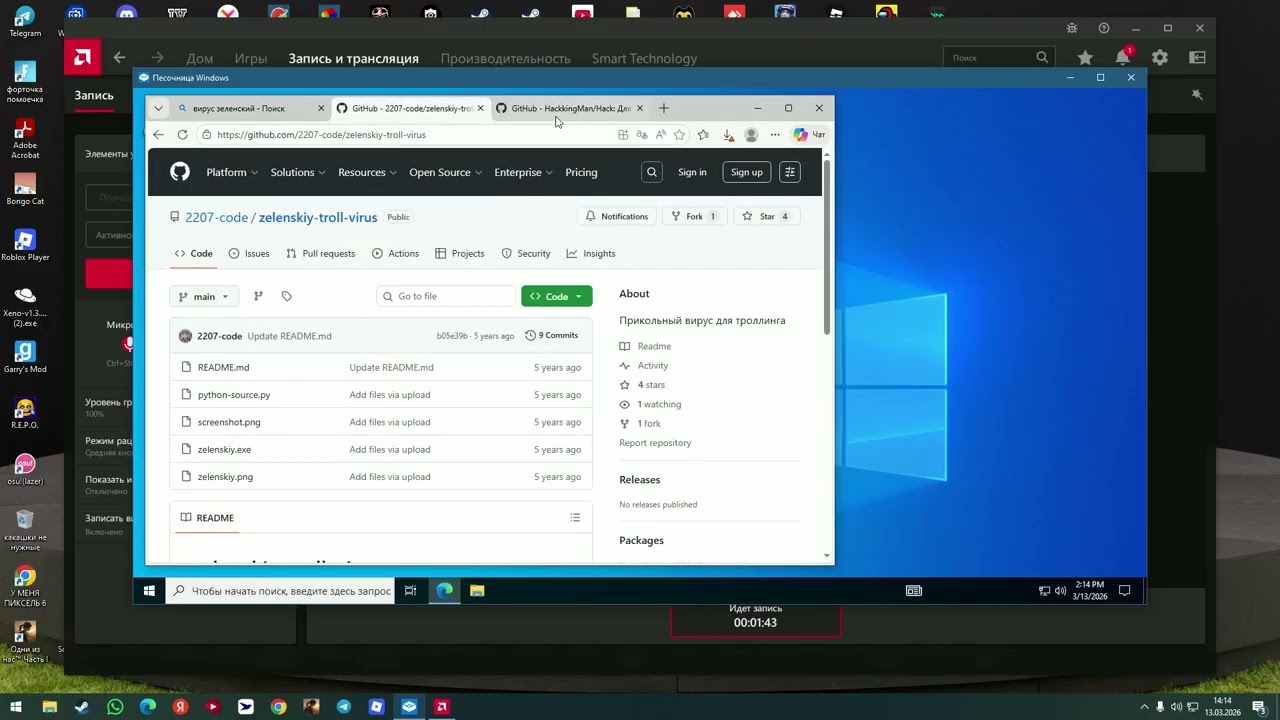1280x720 pixels.
Task: Open the GitHub appearance settings icon button
Action: pos(790,172)
